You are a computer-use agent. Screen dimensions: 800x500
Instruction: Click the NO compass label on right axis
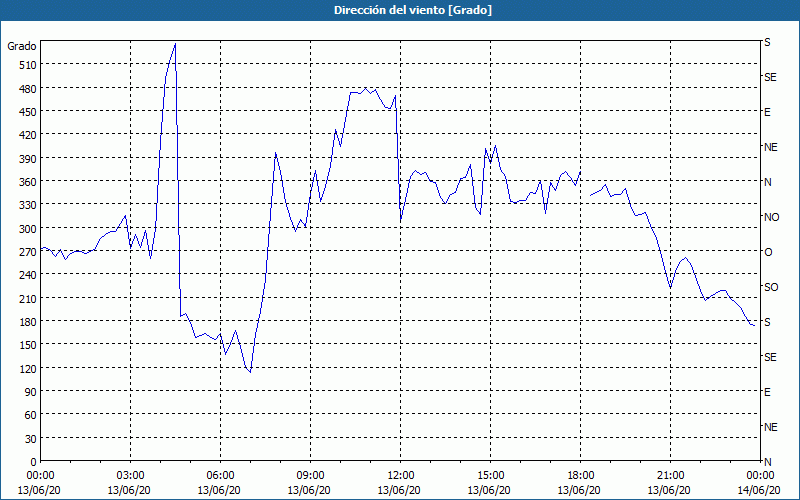[x=771, y=217]
